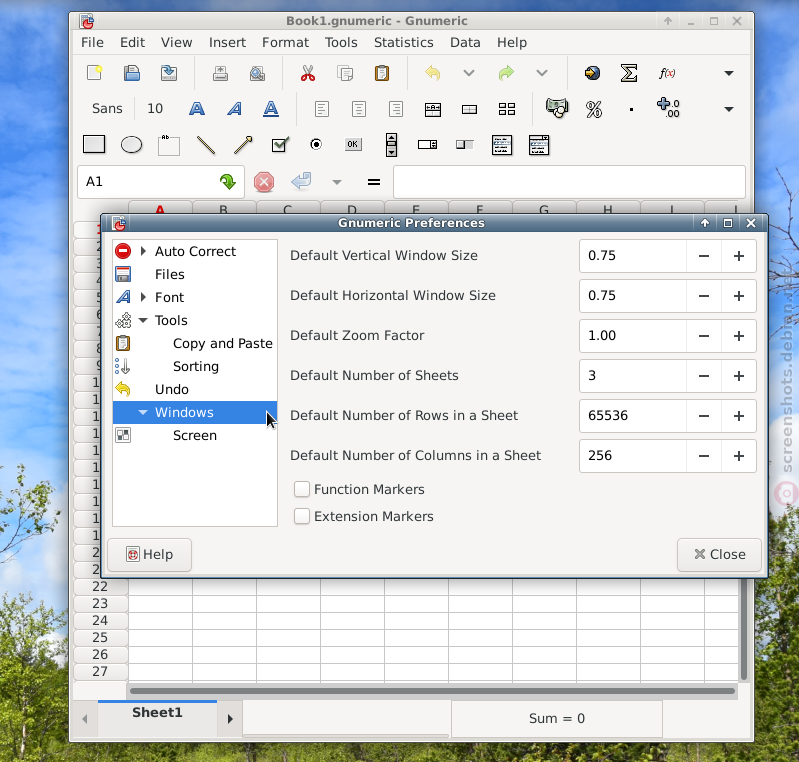
Task: Toggle italic text formatting
Action: tap(234, 109)
